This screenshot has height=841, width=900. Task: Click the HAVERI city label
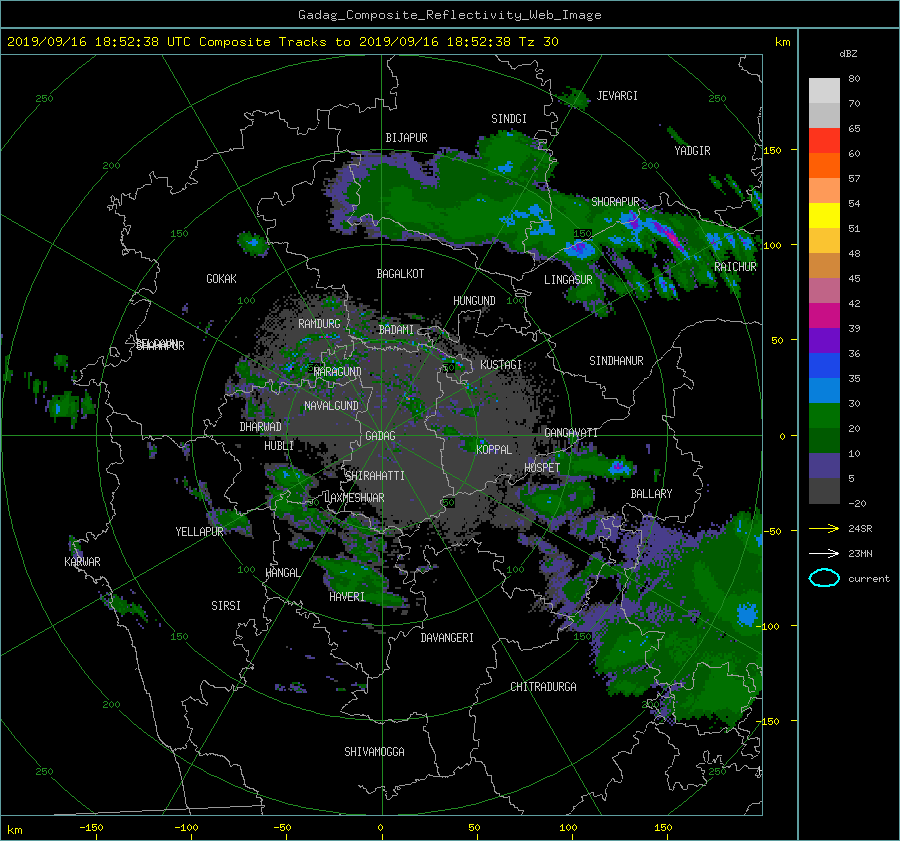(x=347, y=597)
